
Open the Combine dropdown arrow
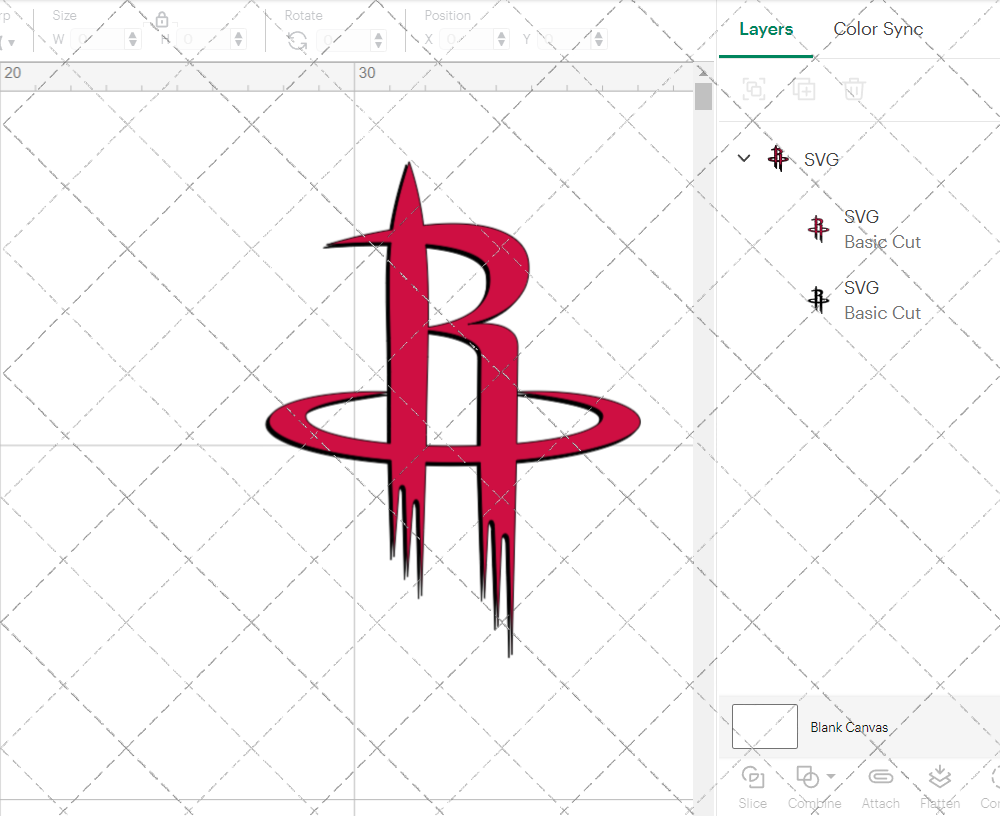click(830, 776)
